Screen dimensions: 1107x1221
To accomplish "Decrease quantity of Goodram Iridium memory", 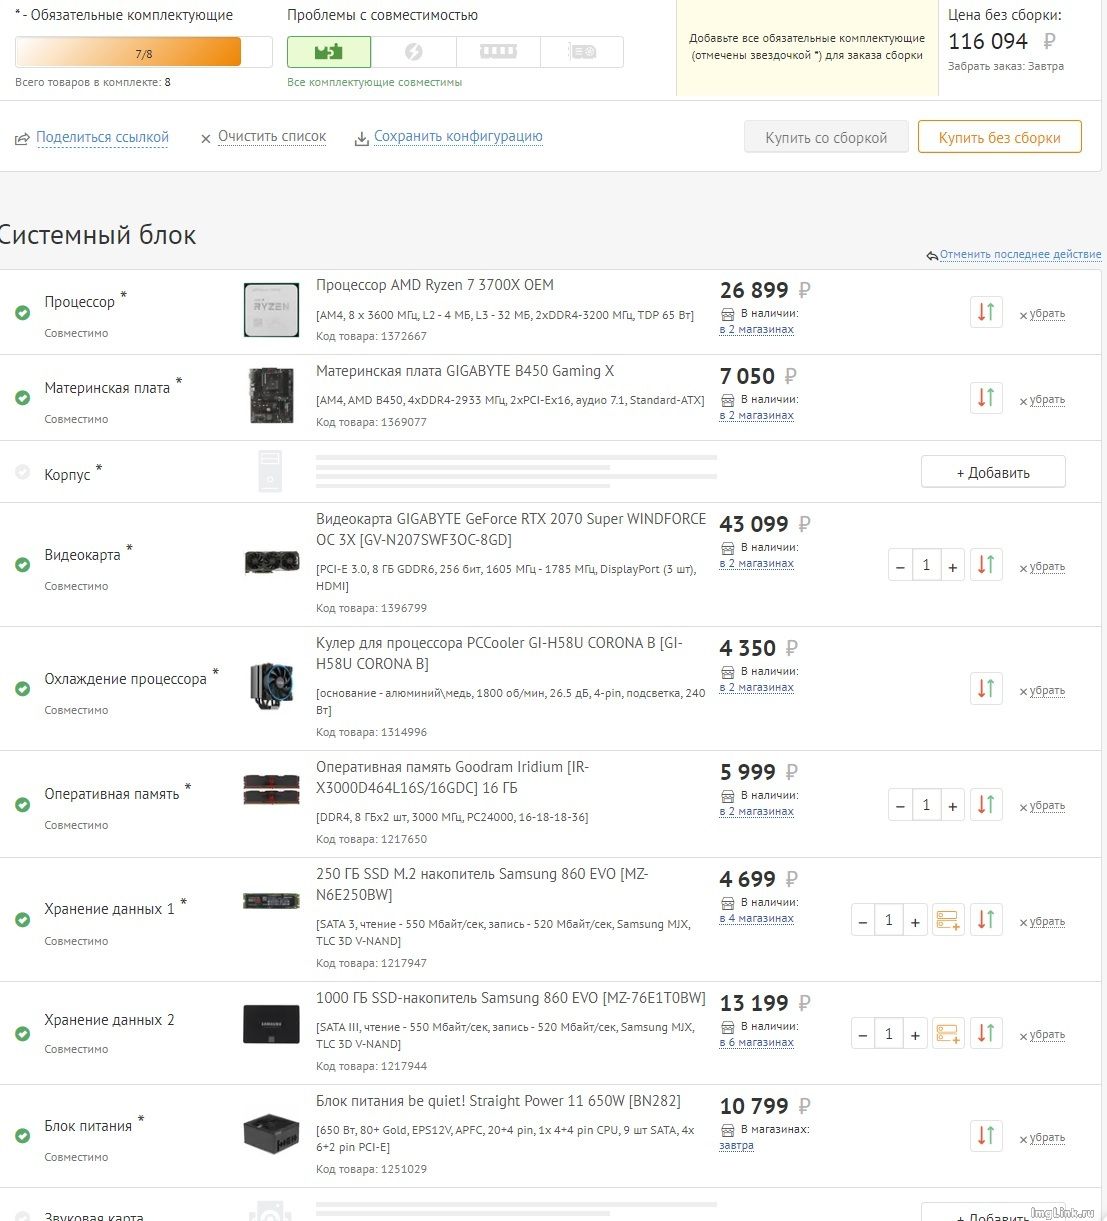I will click(x=900, y=805).
